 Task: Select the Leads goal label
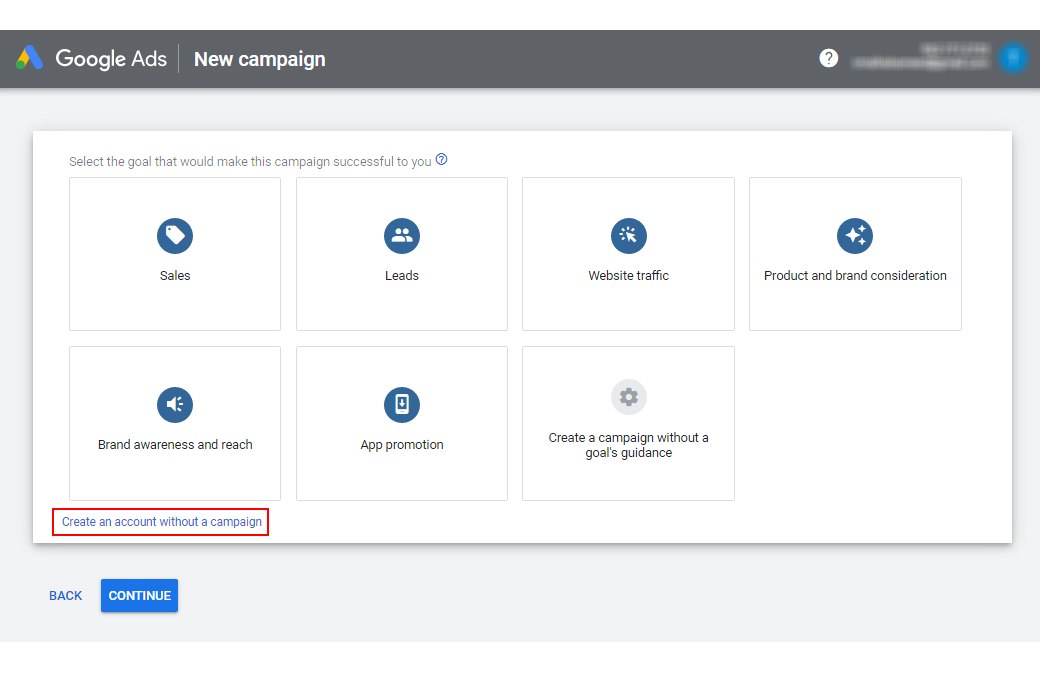pos(402,276)
